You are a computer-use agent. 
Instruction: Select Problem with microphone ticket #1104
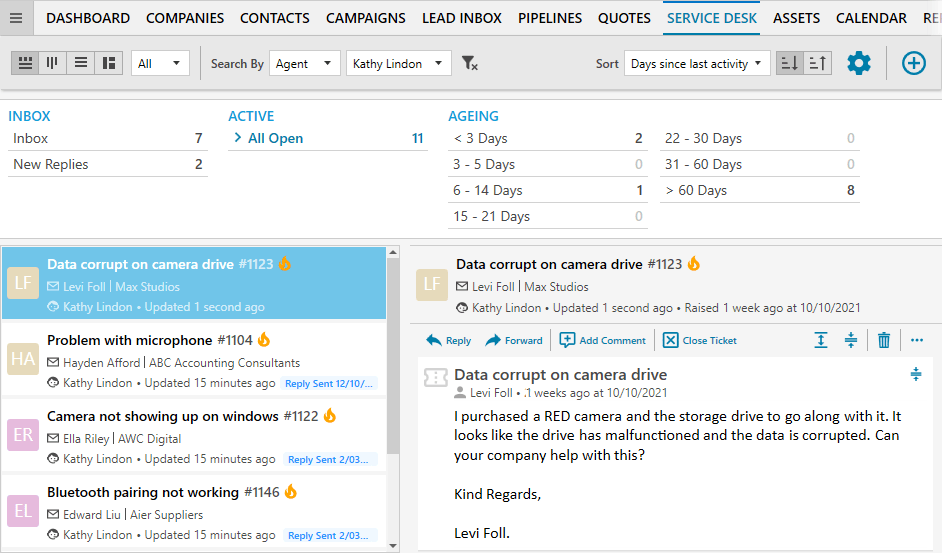[194, 361]
